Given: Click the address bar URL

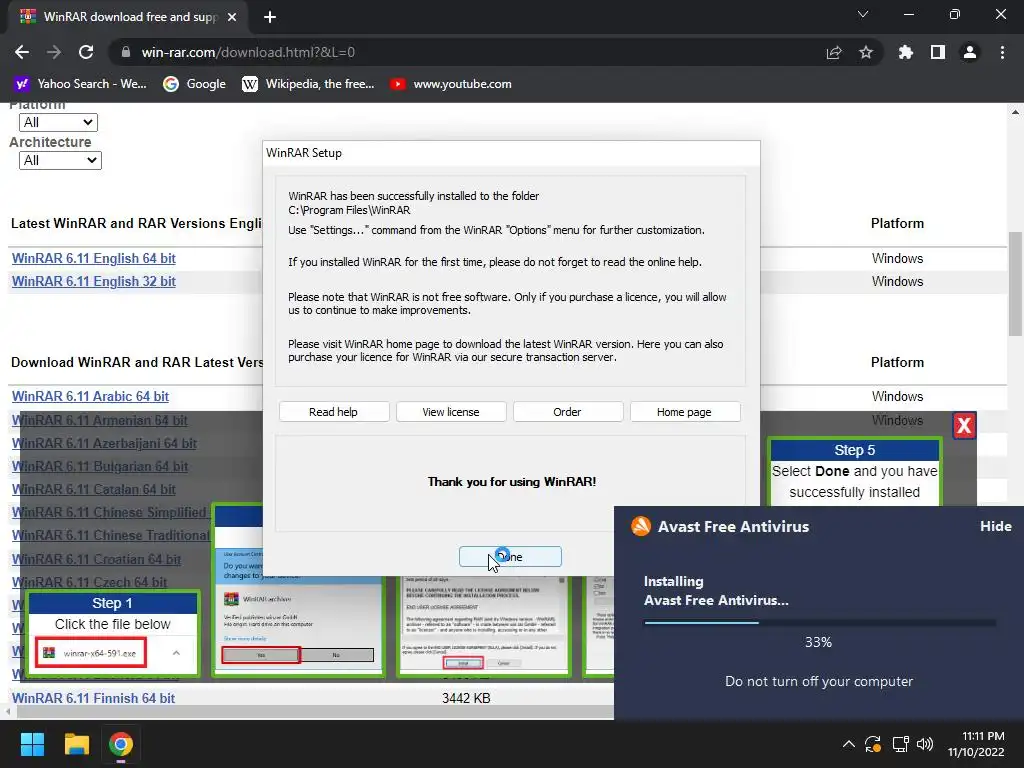Looking at the screenshot, I should pos(248,52).
